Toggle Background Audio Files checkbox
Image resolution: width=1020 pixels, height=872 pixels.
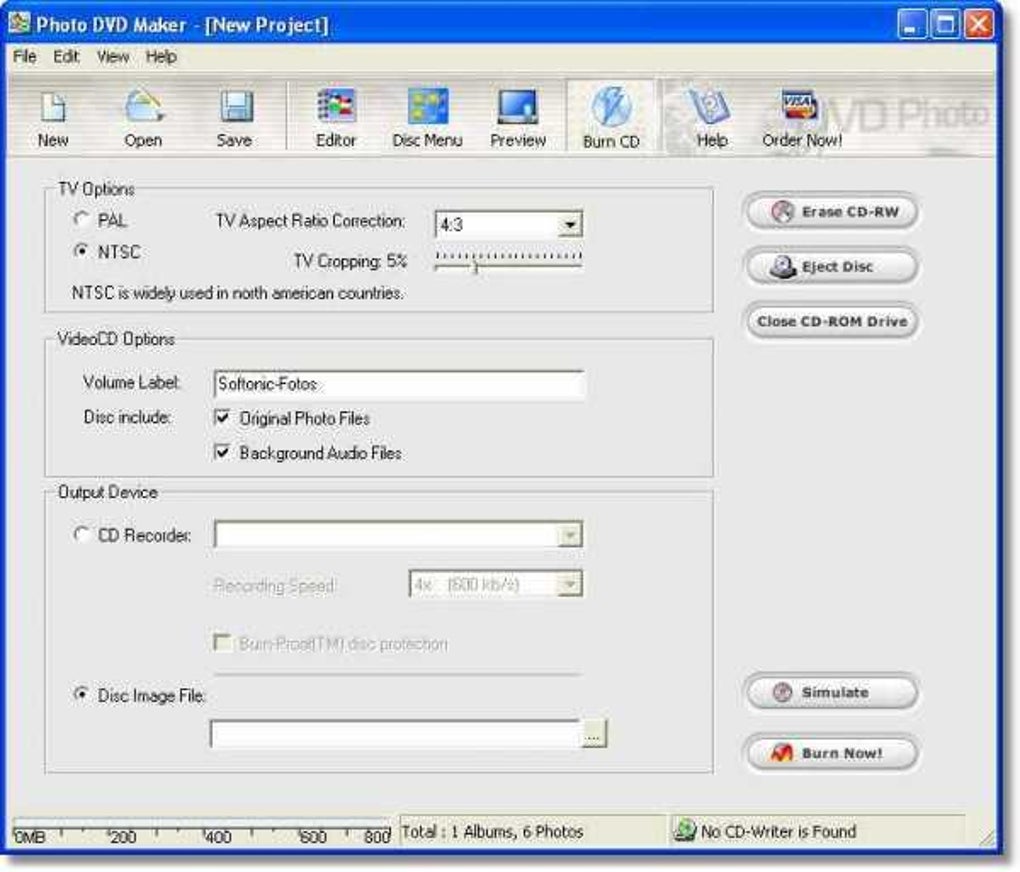point(222,452)
